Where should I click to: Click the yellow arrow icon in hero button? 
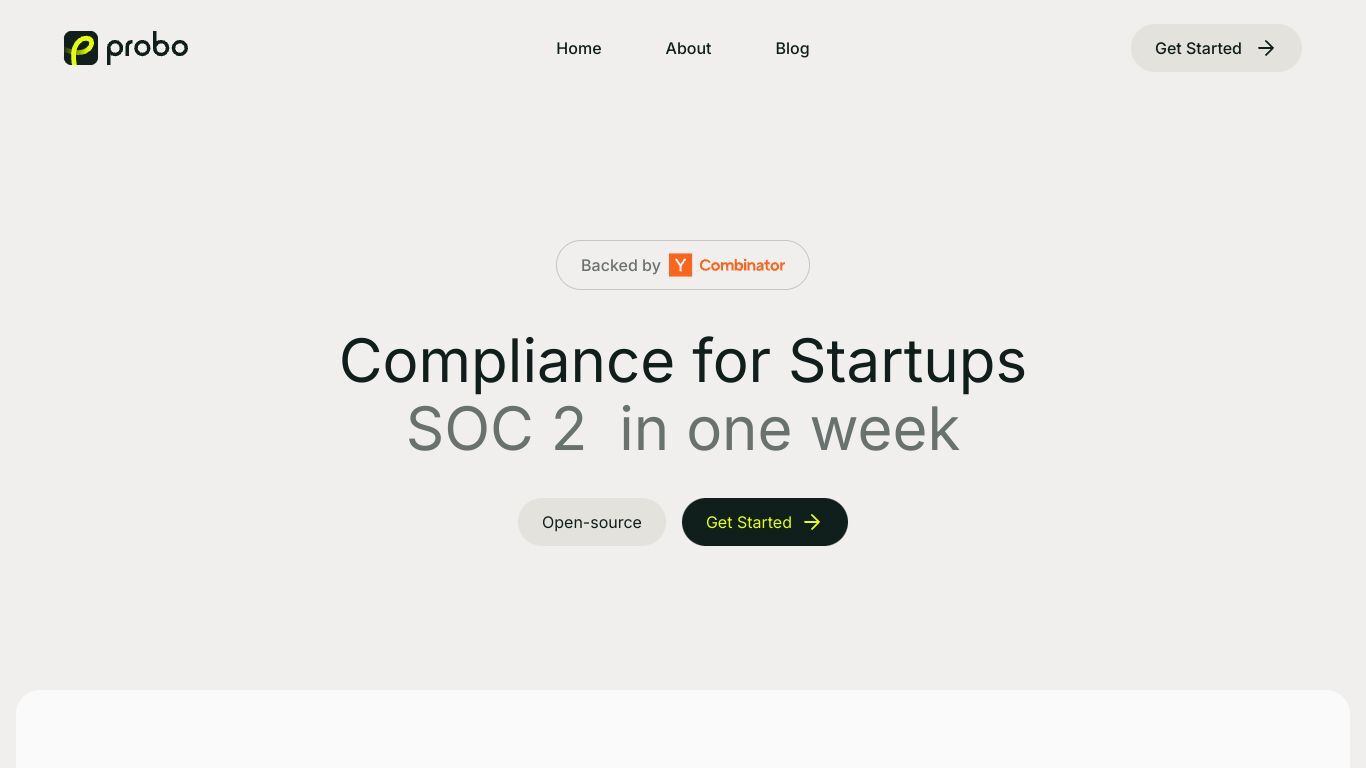(x=812, y=522)
